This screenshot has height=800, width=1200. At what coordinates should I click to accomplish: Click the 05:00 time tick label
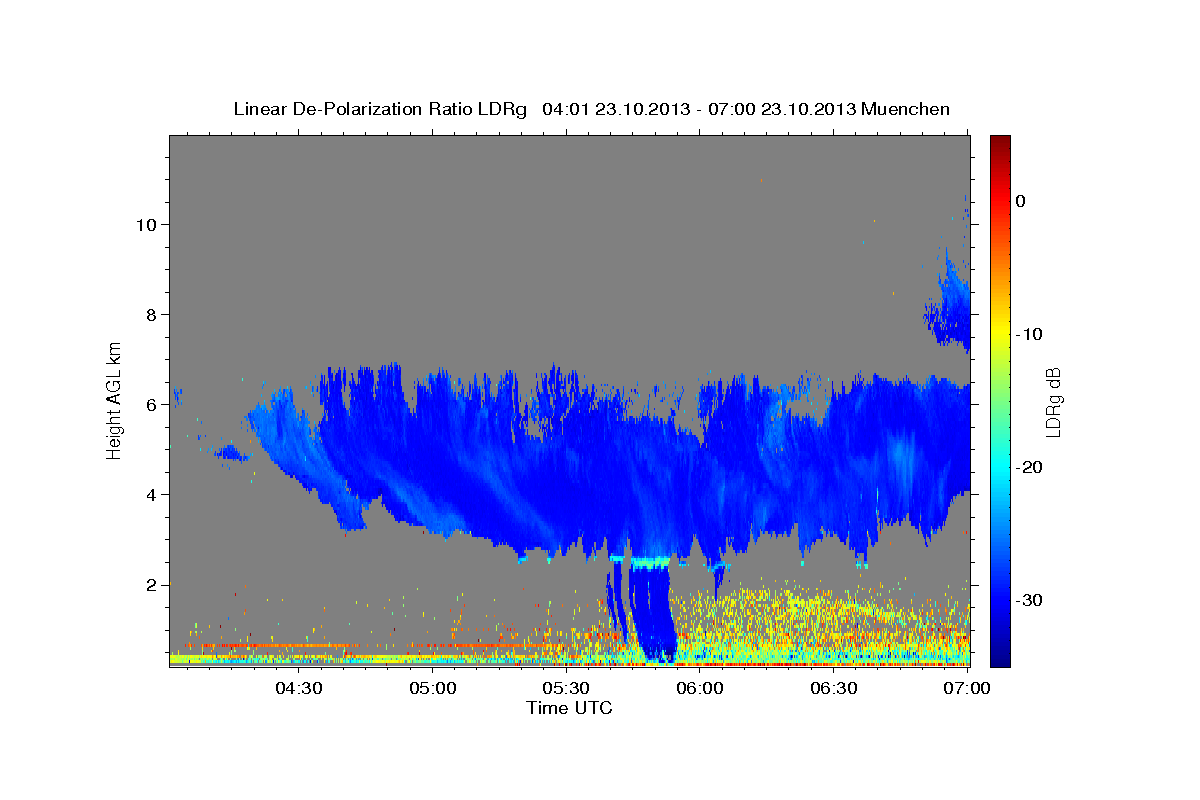[x=433, y=688]
